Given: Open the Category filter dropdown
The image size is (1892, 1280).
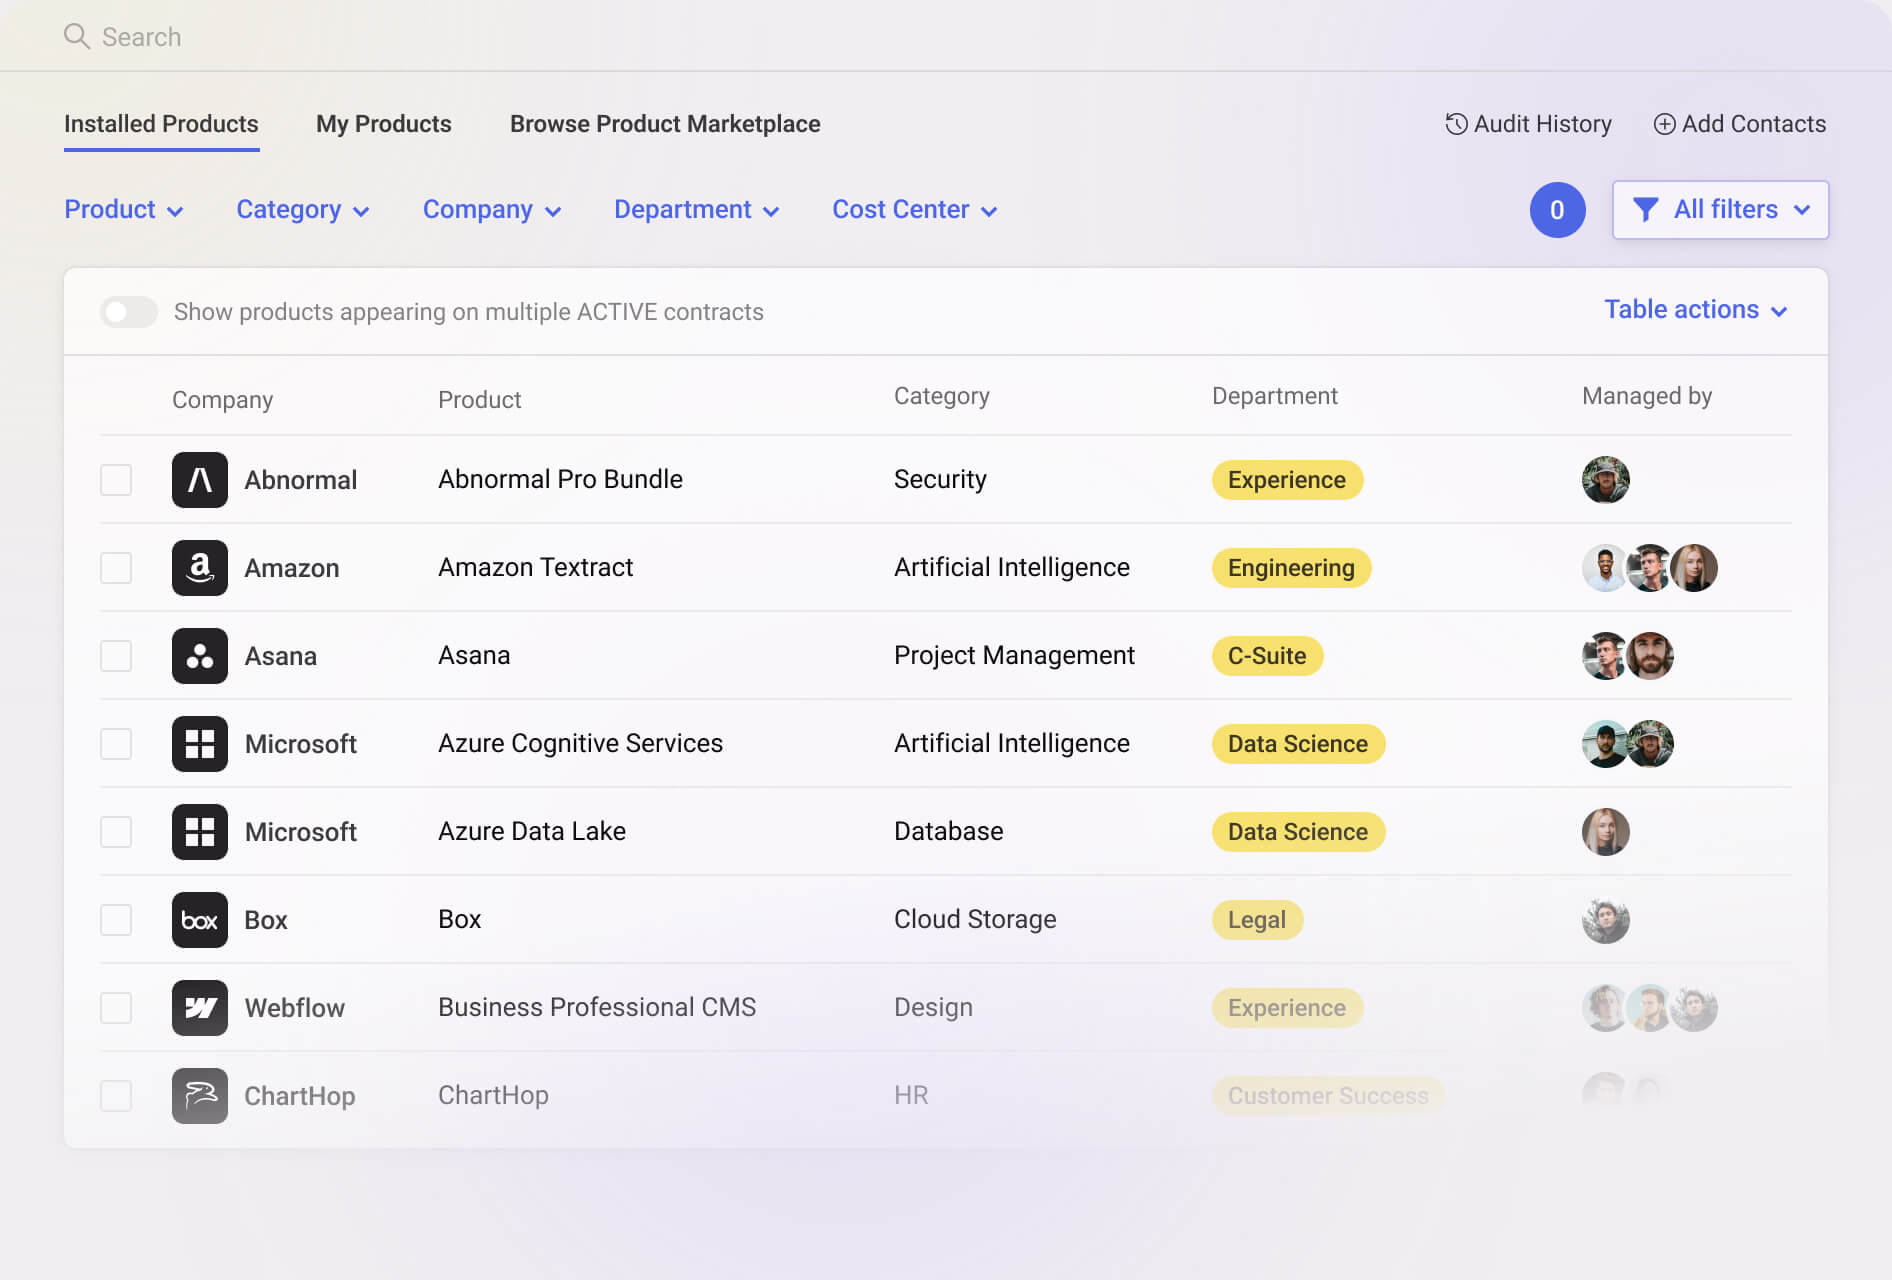Looking at the screenshot, I should [302, 209].
